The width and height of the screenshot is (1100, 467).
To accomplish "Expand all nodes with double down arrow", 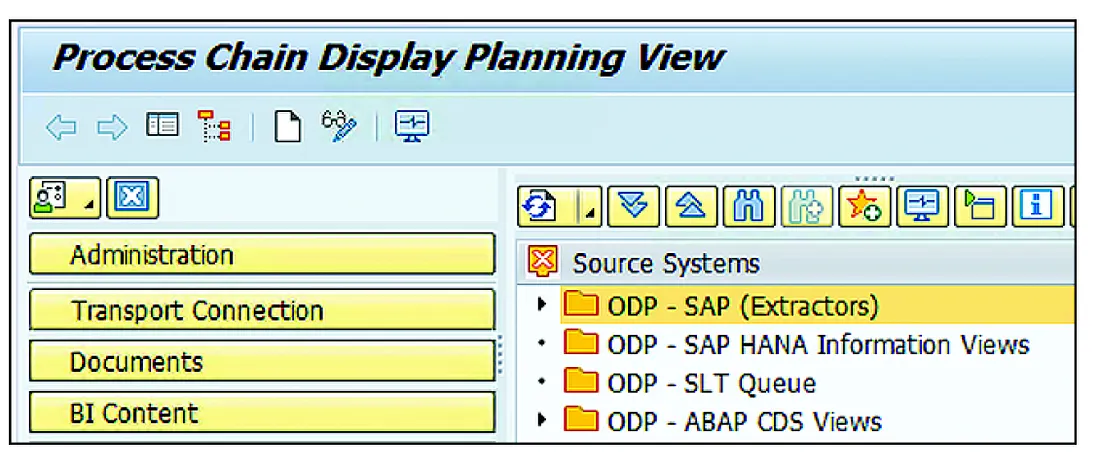I will click(634, 207).
